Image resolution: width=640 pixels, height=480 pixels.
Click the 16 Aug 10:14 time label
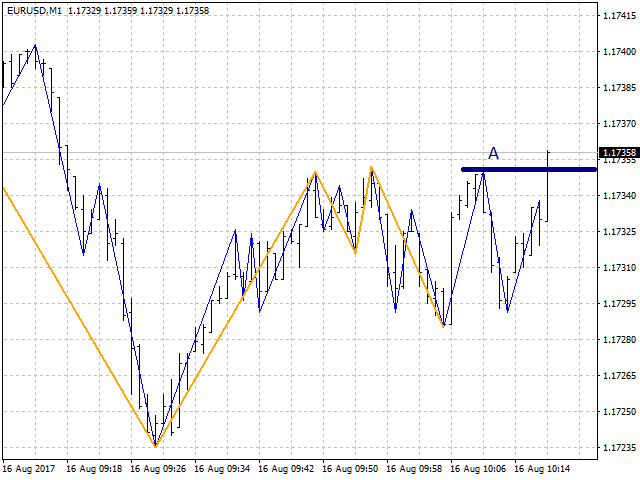pyautogui.click(x=542, y=469)
